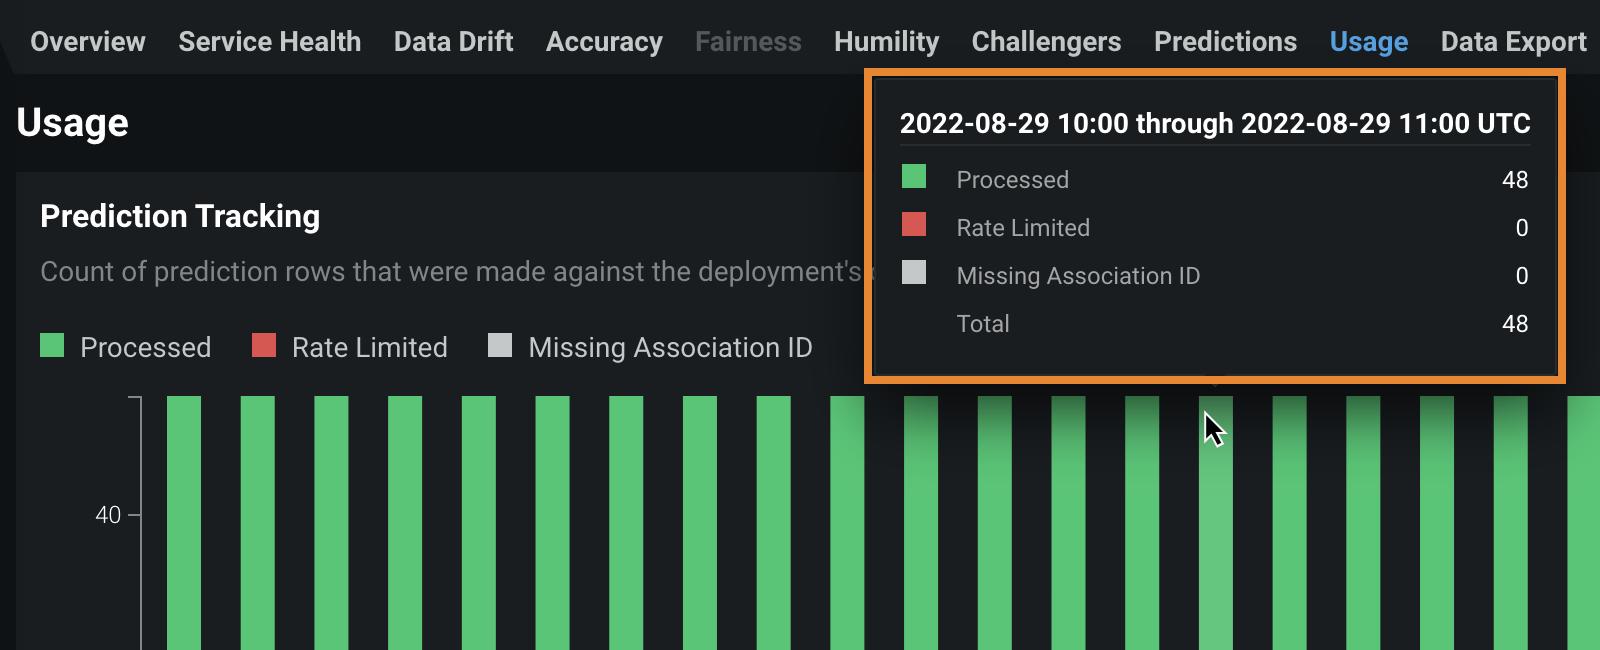Select the Accuracy tab
1600x650 pixels.
click(604, 42)
